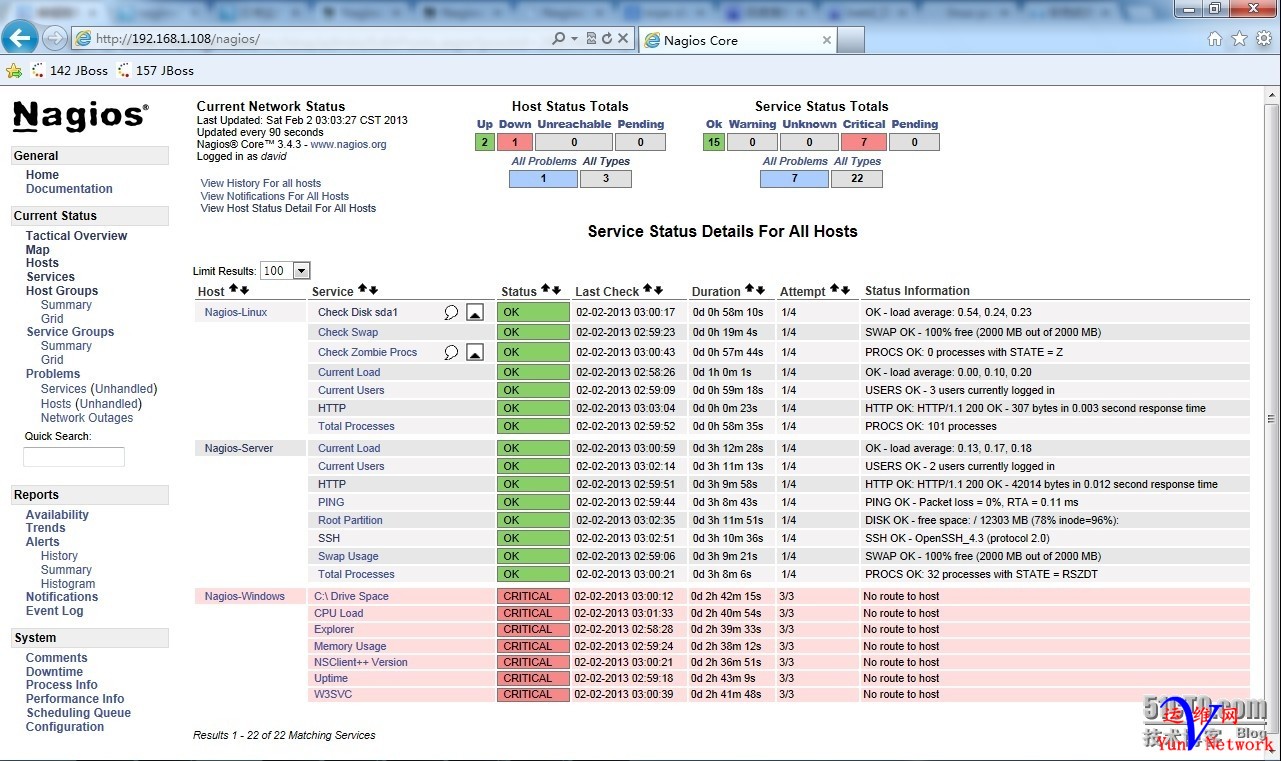Sort Last Check column descending arrow
This screenshot has width=1281, height=761.
(658, 290)
